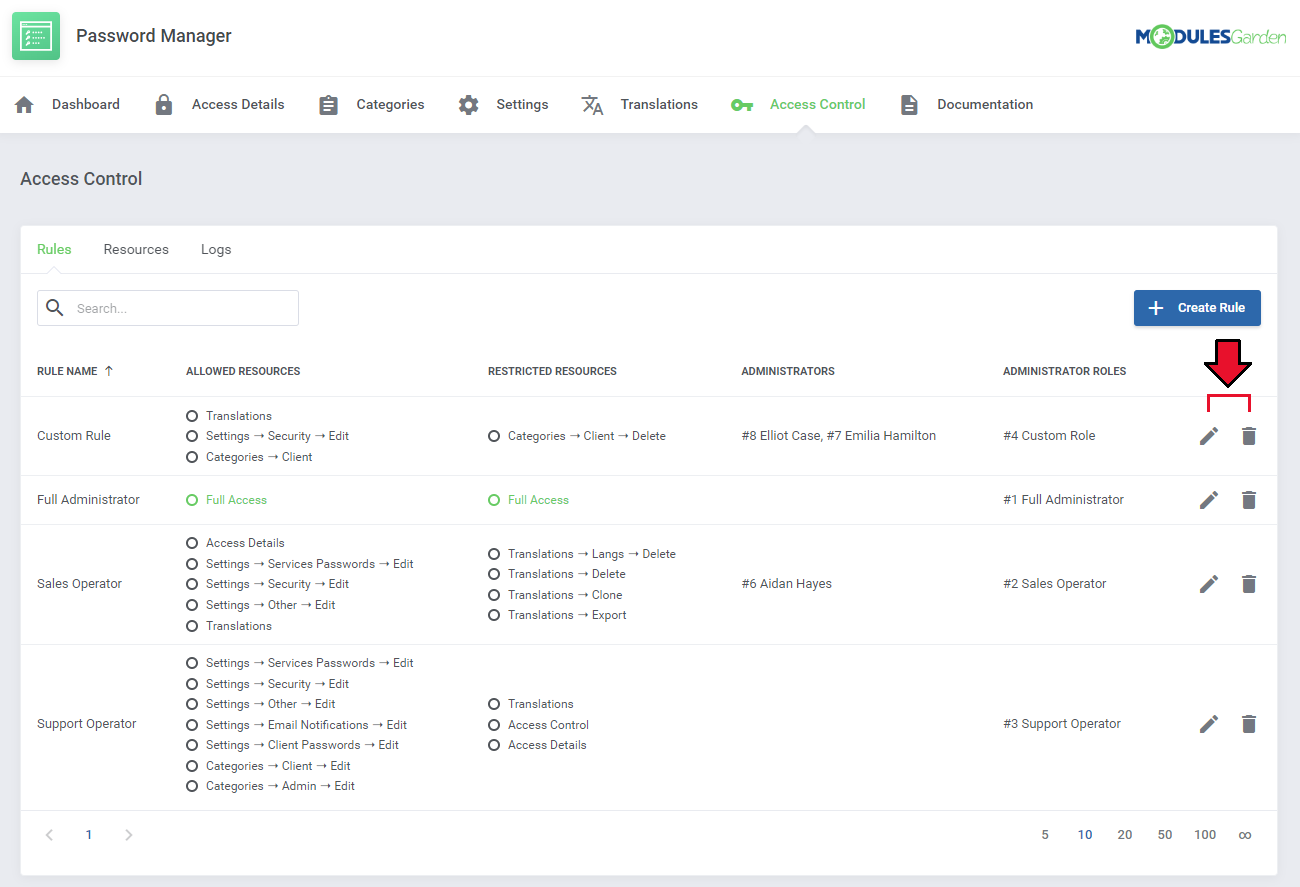Switch to the Rules tab
The height and width of the screenshot is (887, 1300).
(54, 249)
